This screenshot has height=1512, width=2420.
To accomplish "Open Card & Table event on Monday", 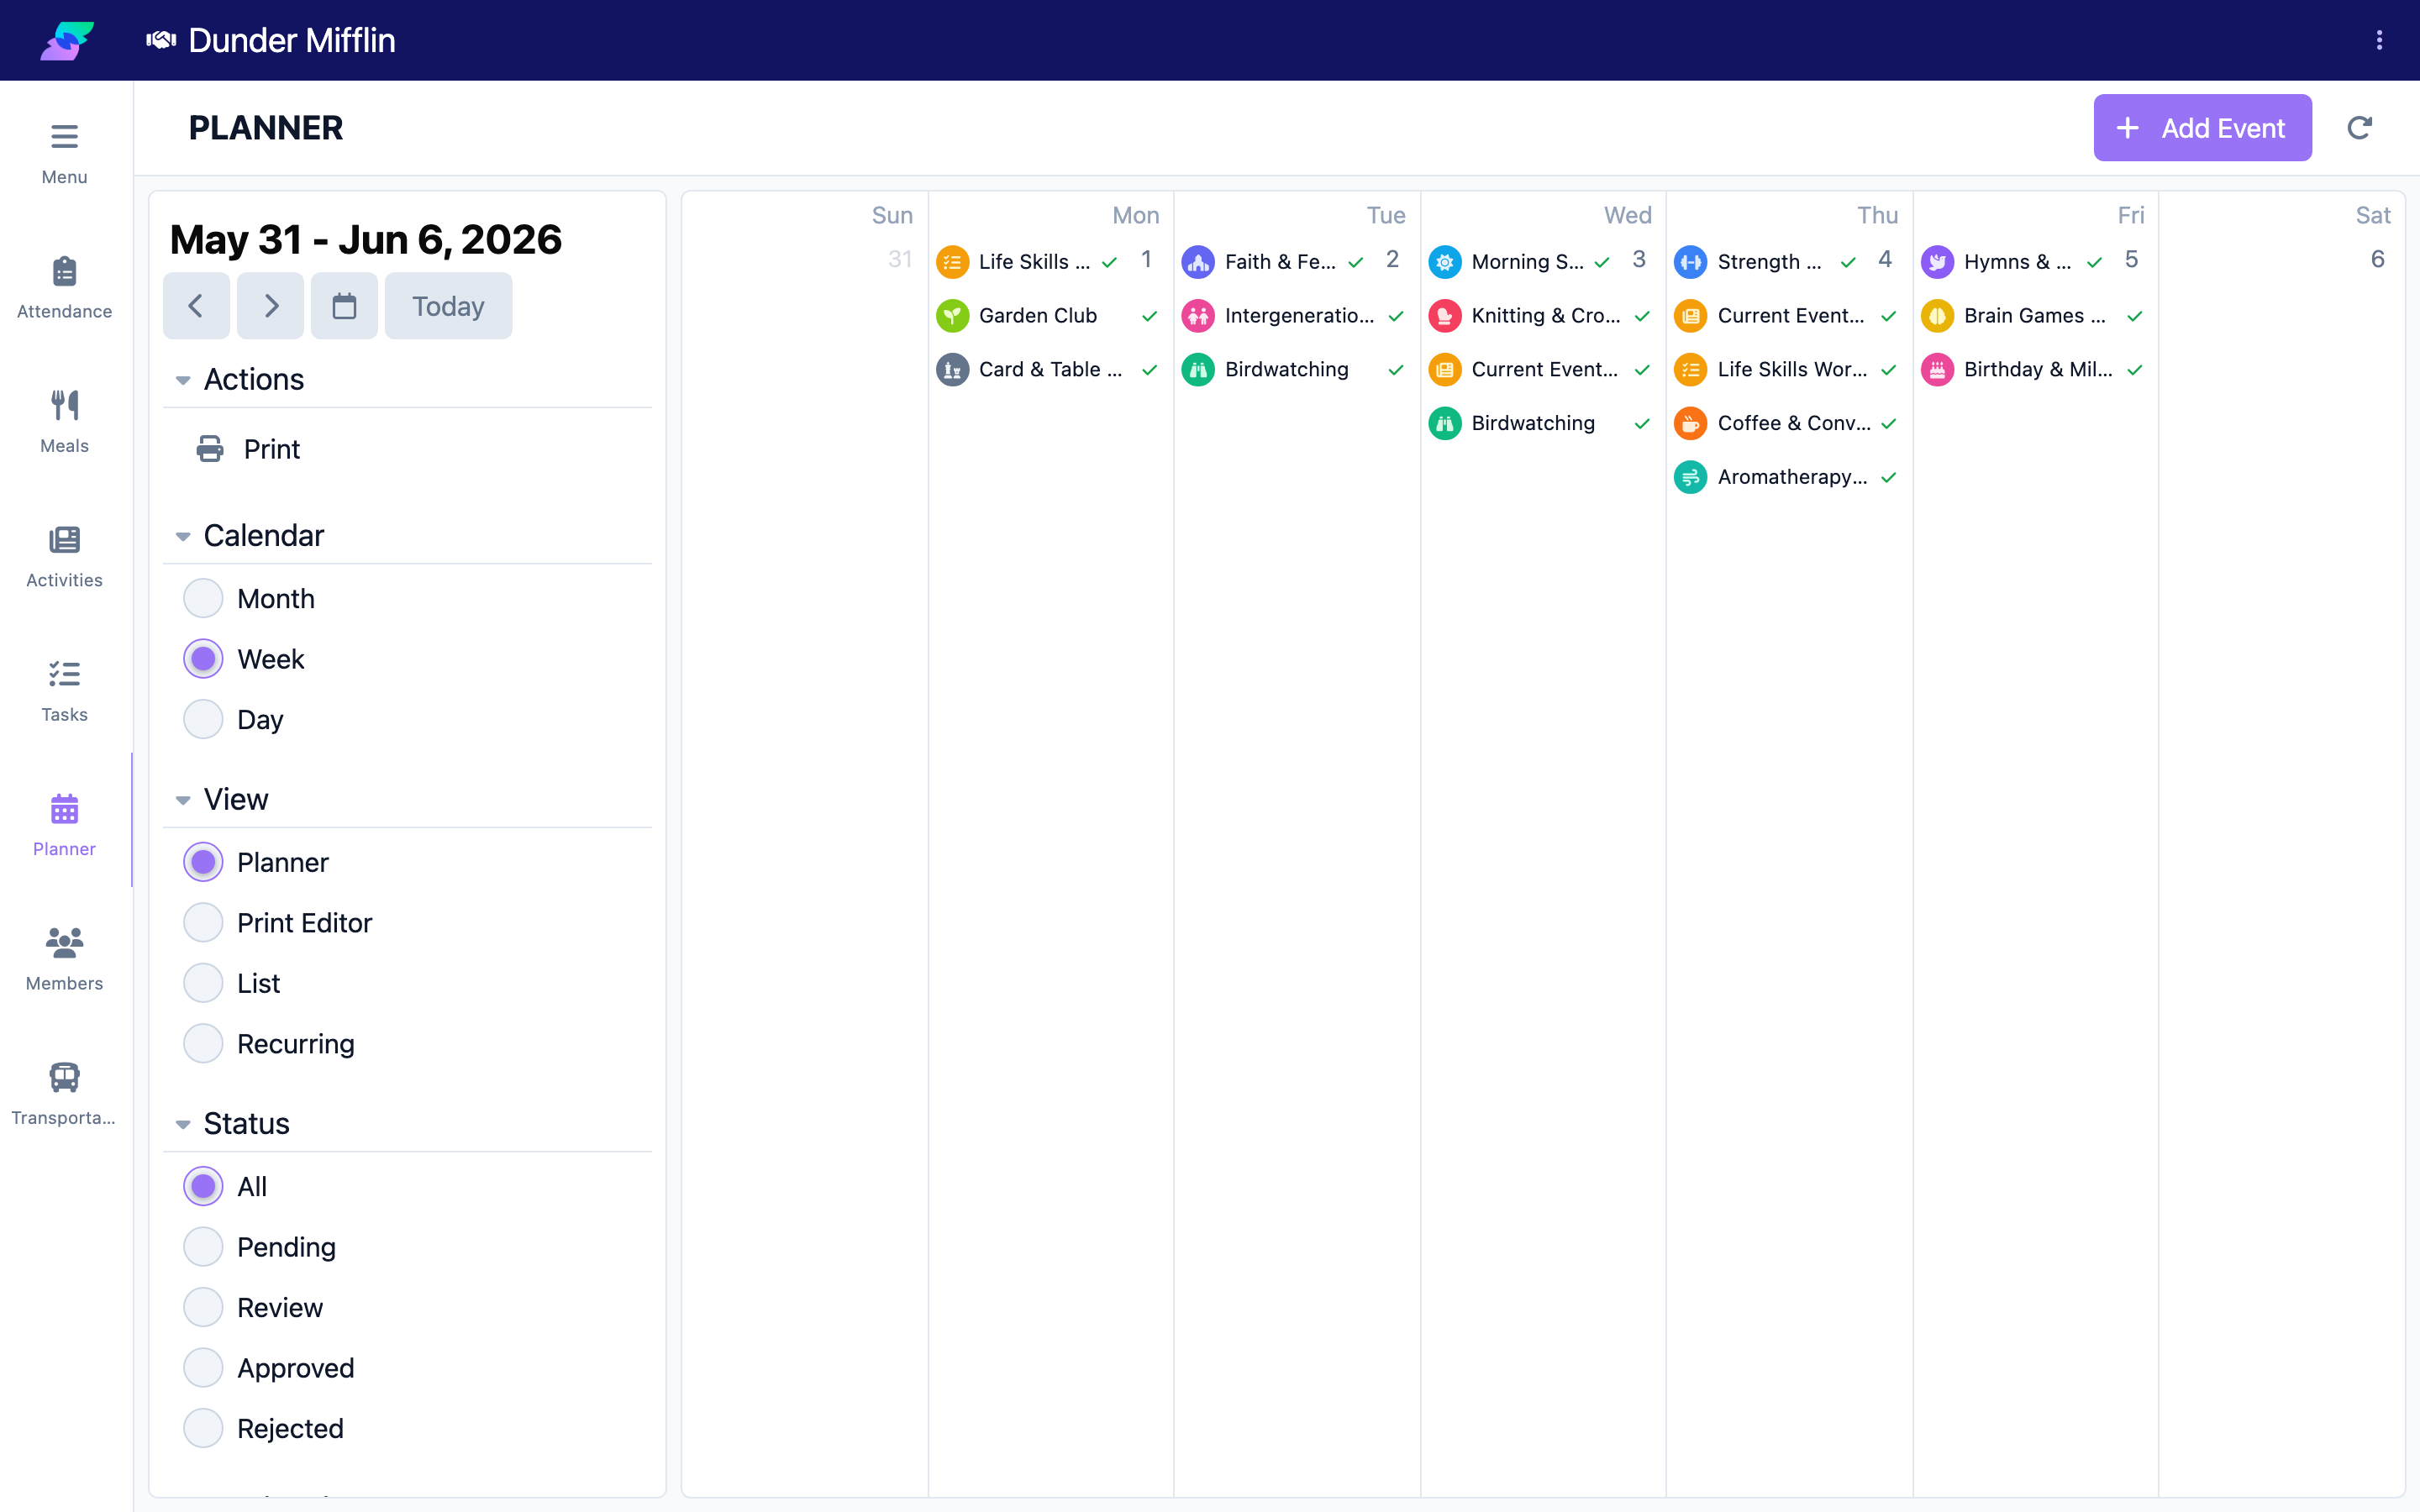I will tap(1050, 370).
